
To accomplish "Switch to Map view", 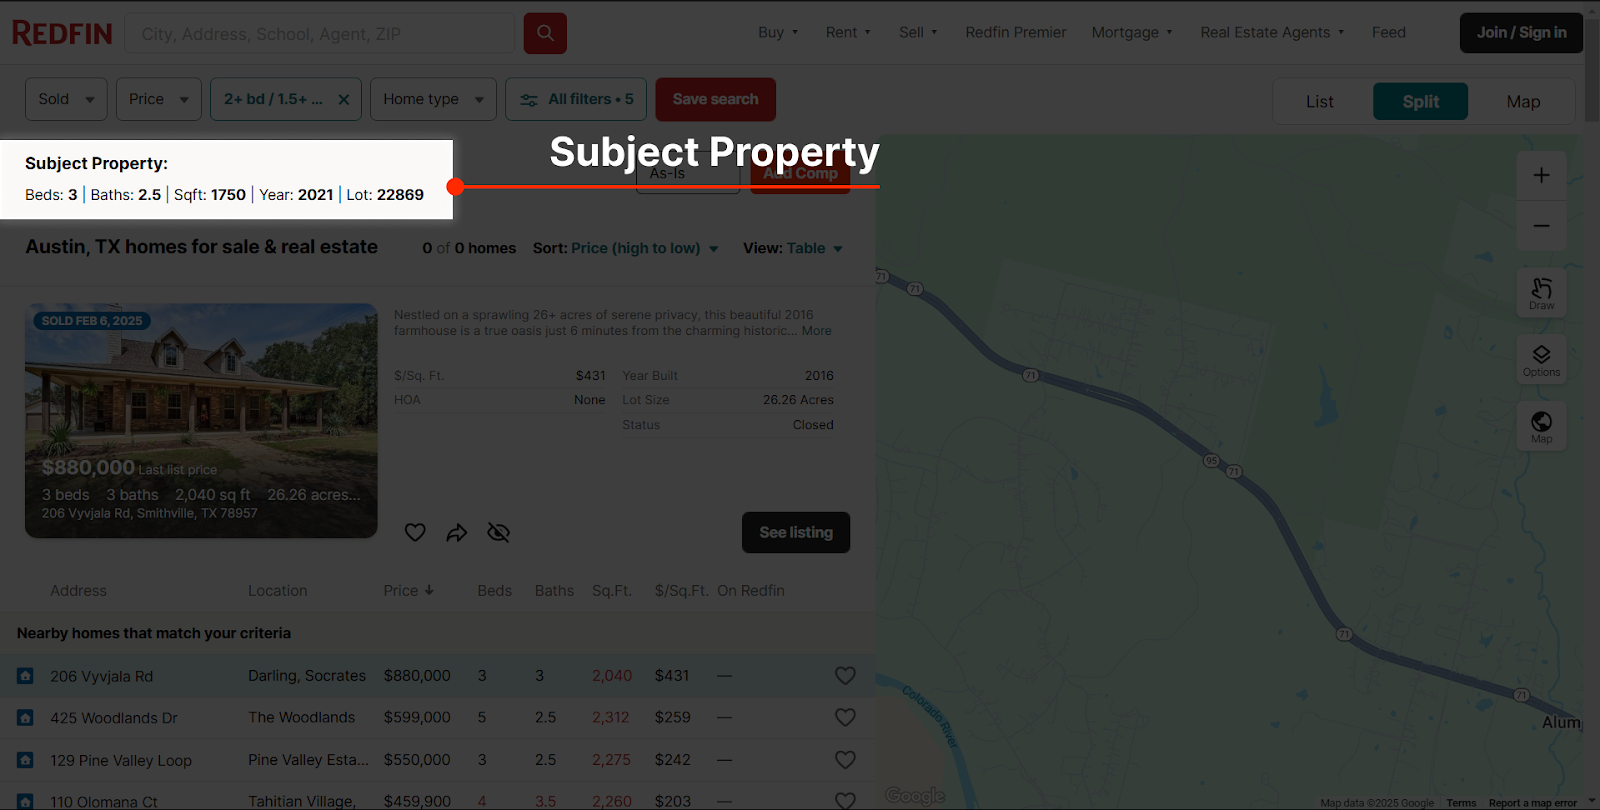I will click(x=1523, y=101).
